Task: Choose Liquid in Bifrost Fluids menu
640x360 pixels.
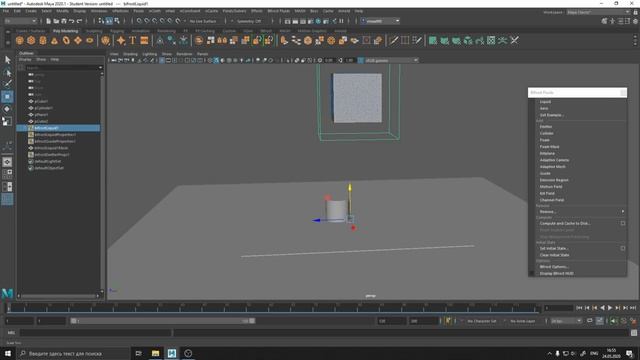Action: pyautogui.click(x=545, y=102)
